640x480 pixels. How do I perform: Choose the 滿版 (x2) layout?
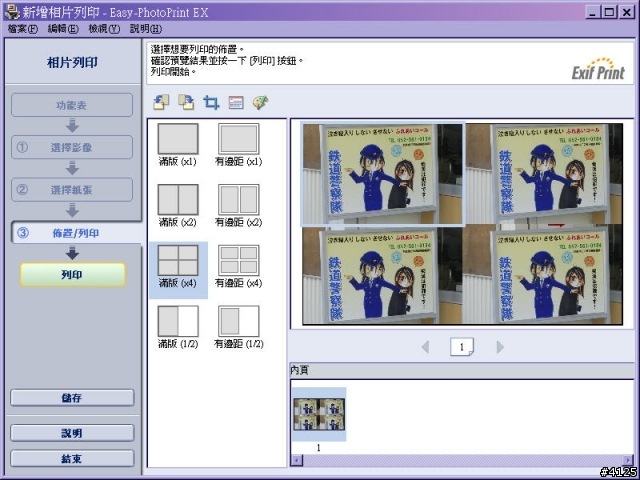coord(178,206)
